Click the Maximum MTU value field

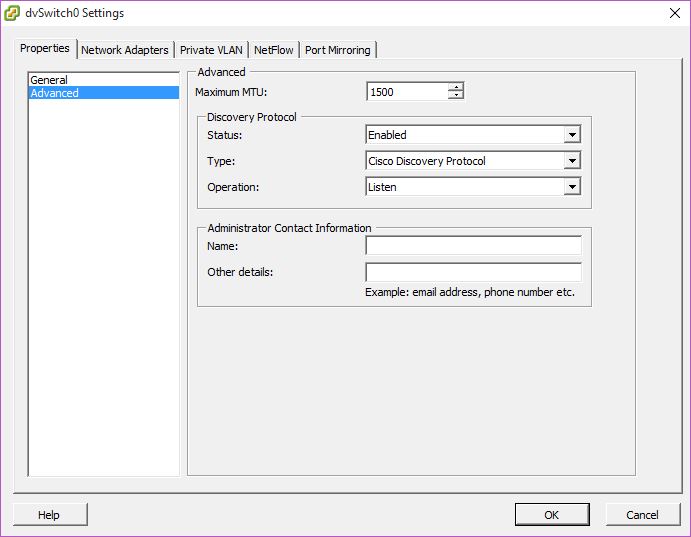406,92
